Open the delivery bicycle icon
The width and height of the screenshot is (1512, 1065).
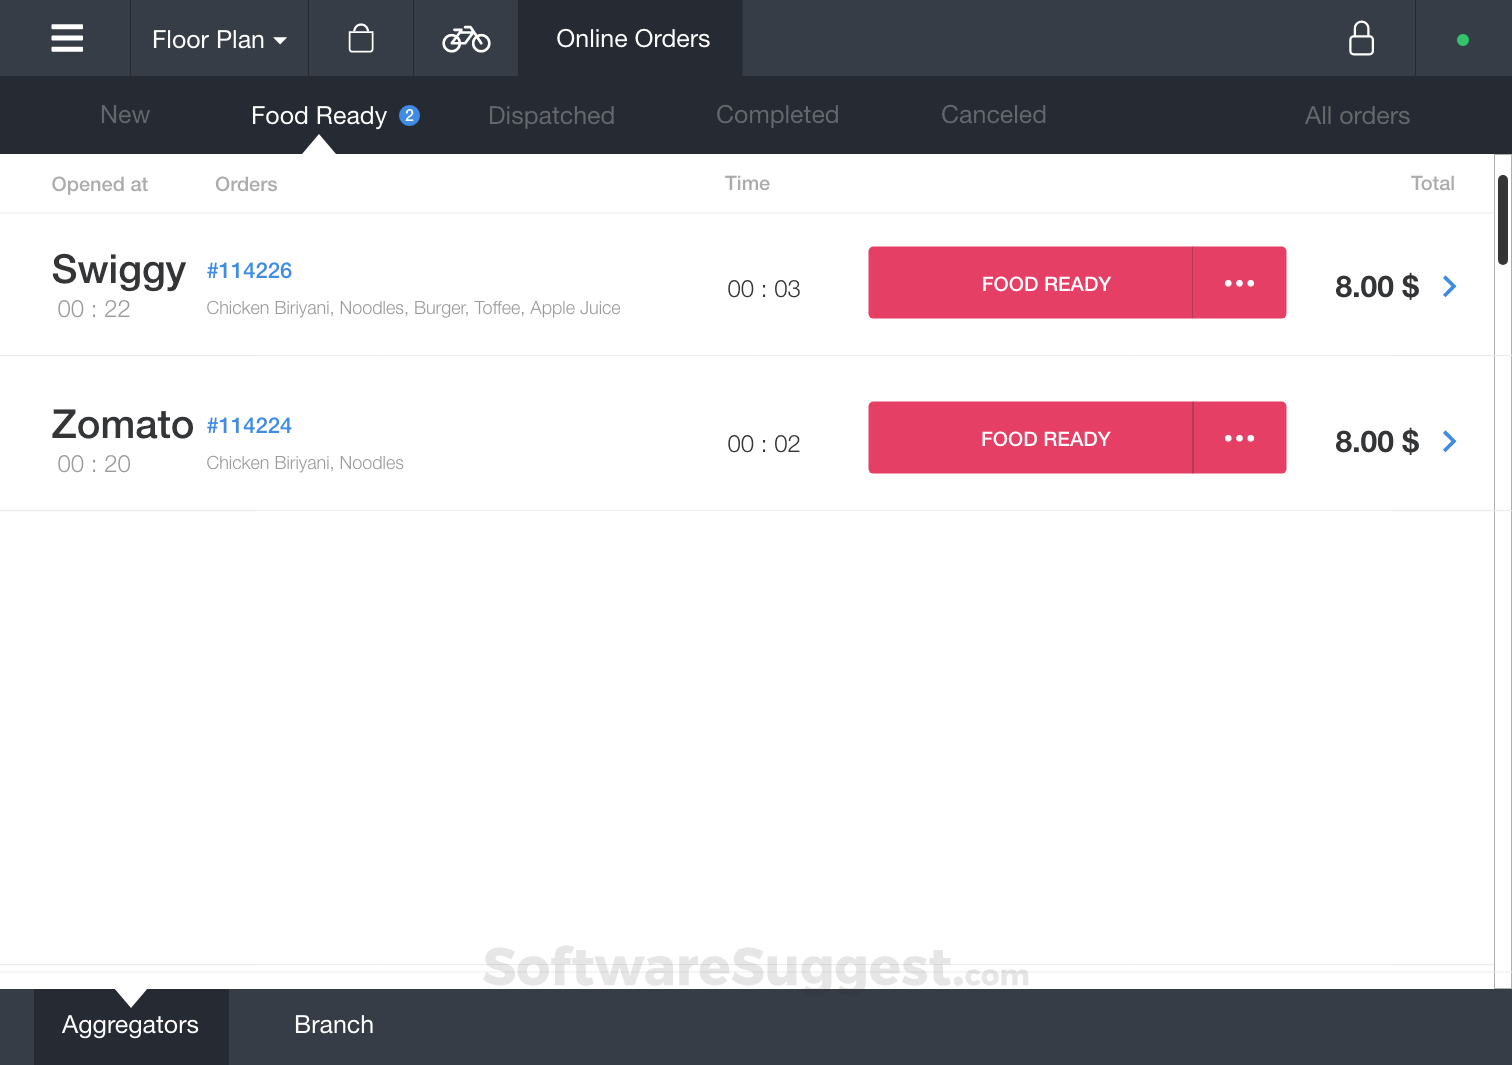click(x=466, y=39)
